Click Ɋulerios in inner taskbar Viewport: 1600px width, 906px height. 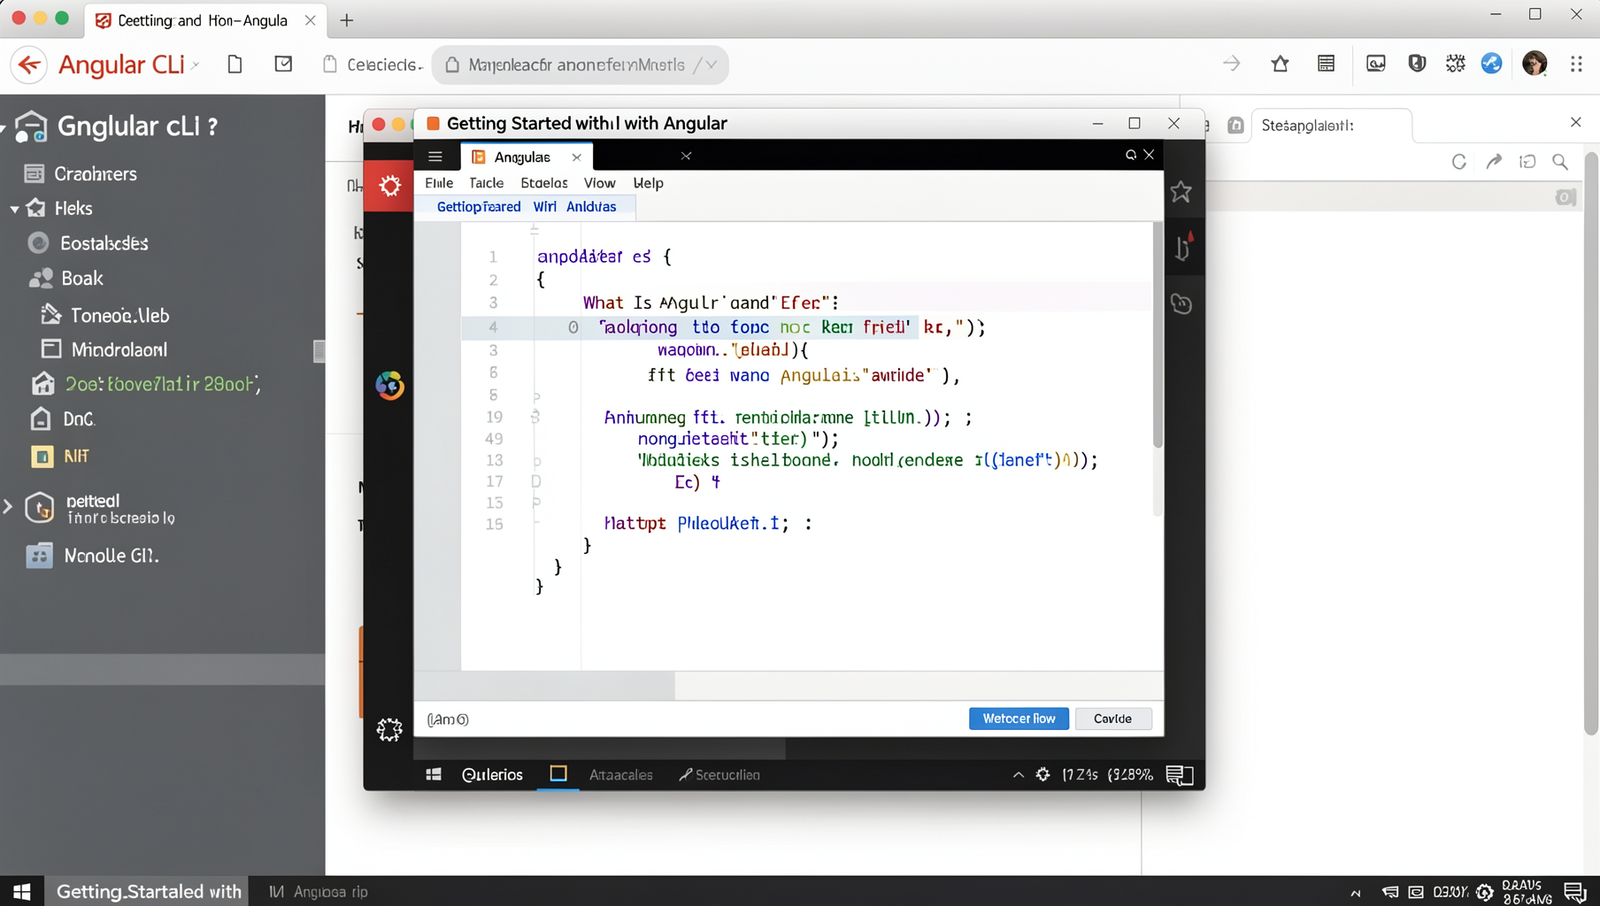pos(492,775)
